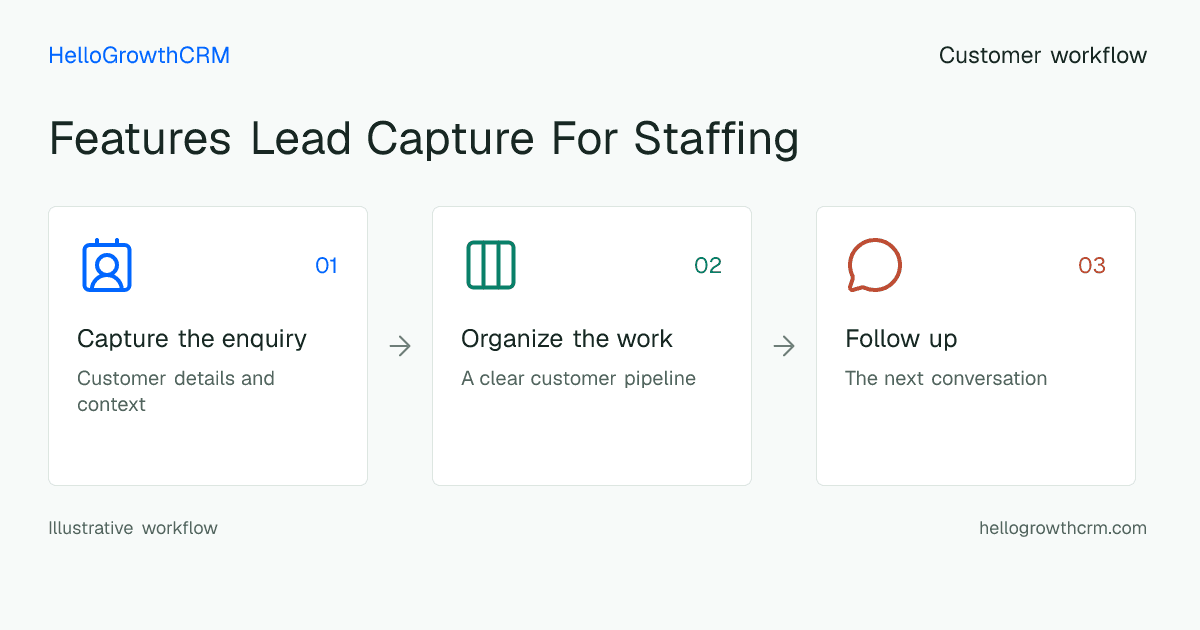The height and width of the screenshot is (630, 1200).
Task: Open the HelloGrowthCRM brand link
Action: [139, 56]
